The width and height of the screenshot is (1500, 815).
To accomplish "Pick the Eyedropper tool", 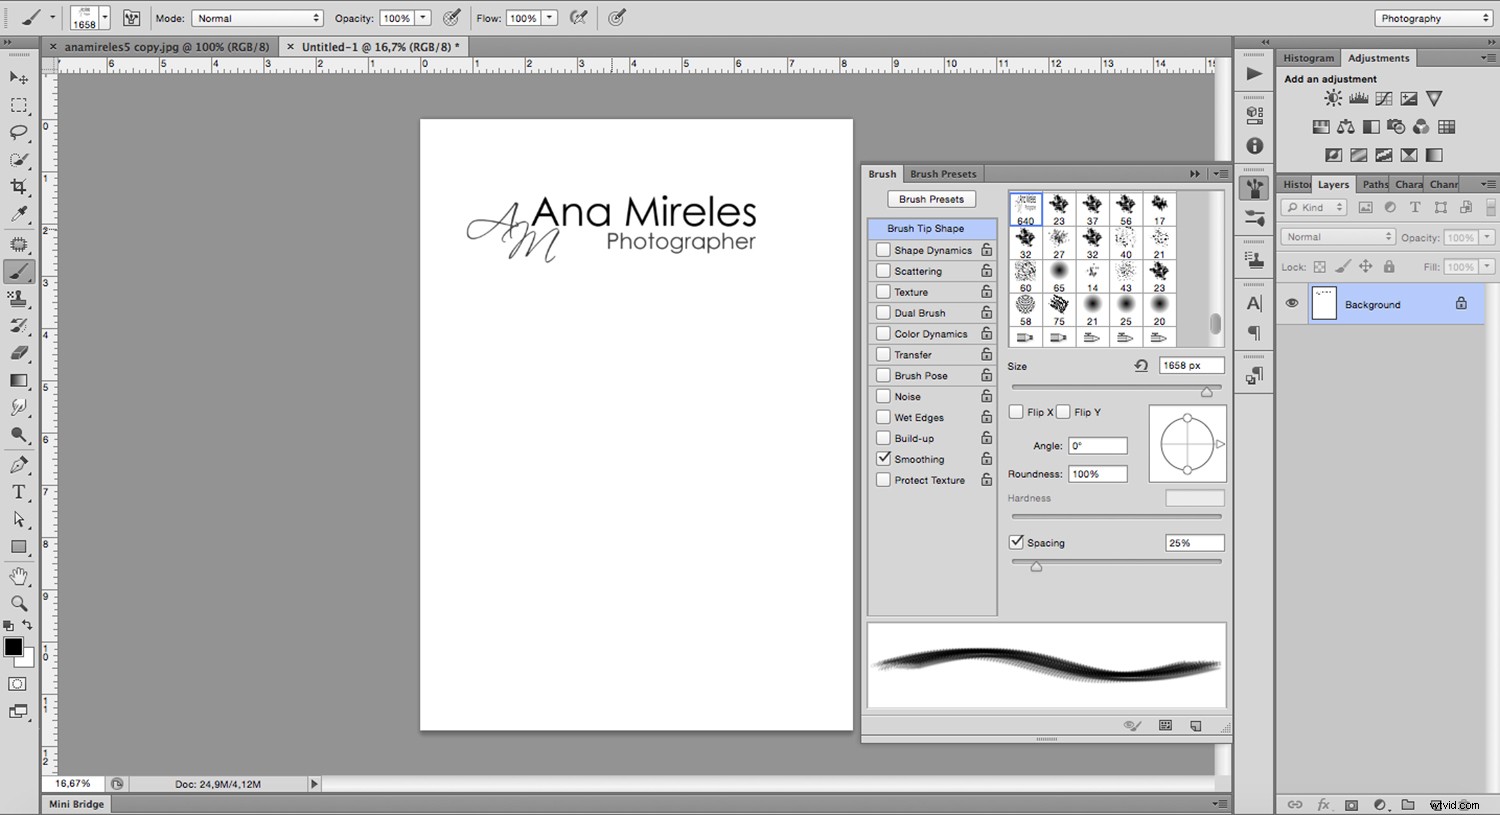I will click(18, 213).
